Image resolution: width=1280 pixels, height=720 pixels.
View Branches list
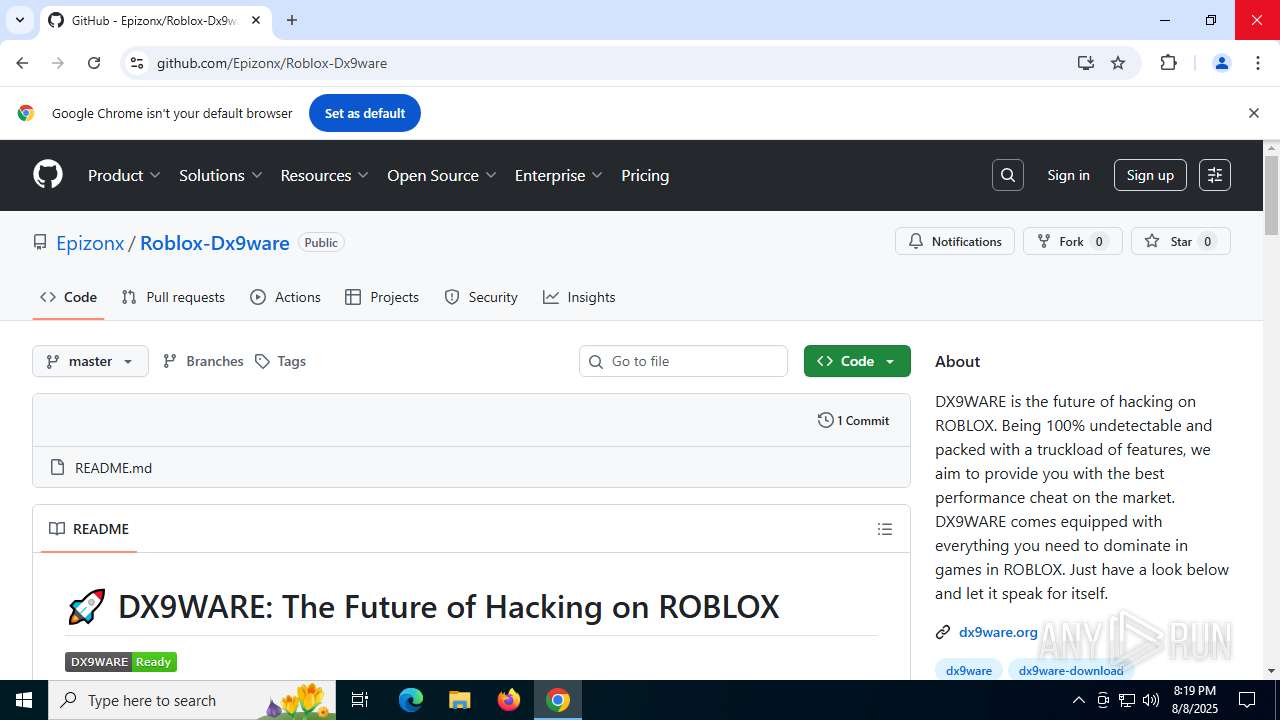coord(203,361)
